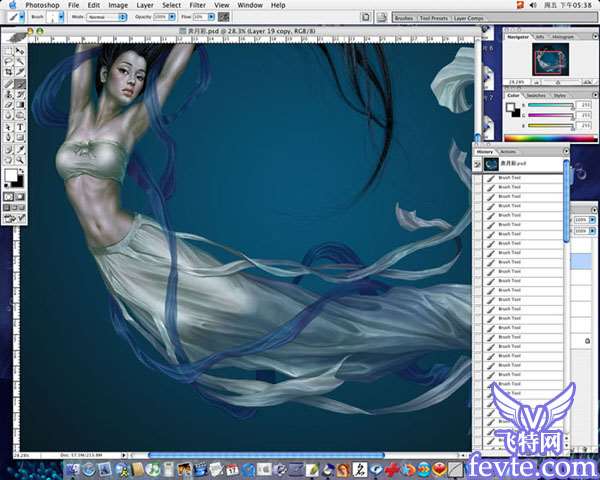Viewport: 600px width, 480px height.
Task: Toggle palettes with the options bar button
Action: click(366, 17)
